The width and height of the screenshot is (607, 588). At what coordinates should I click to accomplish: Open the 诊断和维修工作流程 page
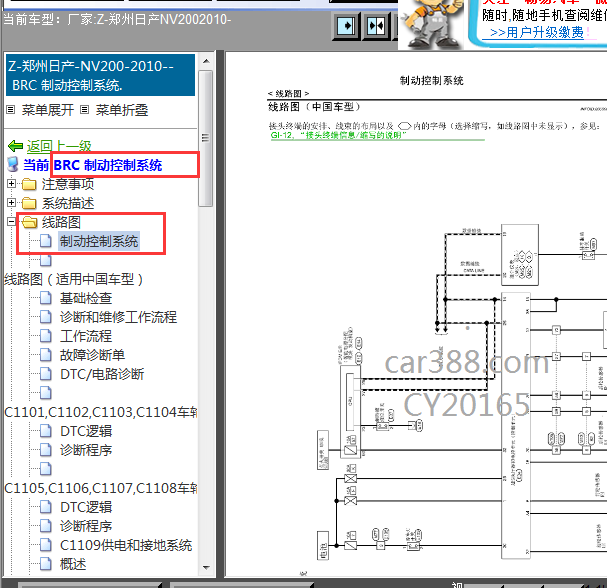pyautogui.click(x=118, y=317)
